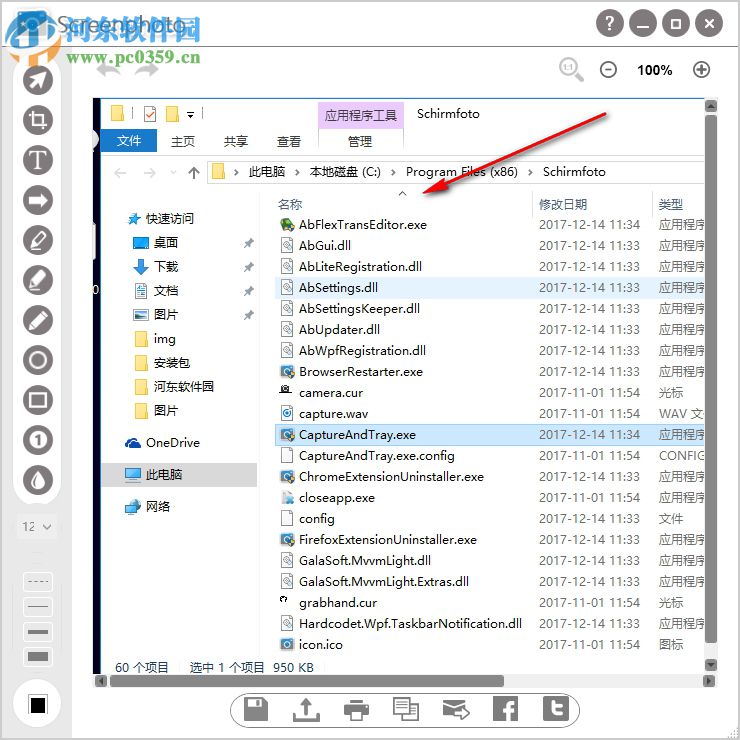Select the Text (T) tool

(x=38, y=160)
